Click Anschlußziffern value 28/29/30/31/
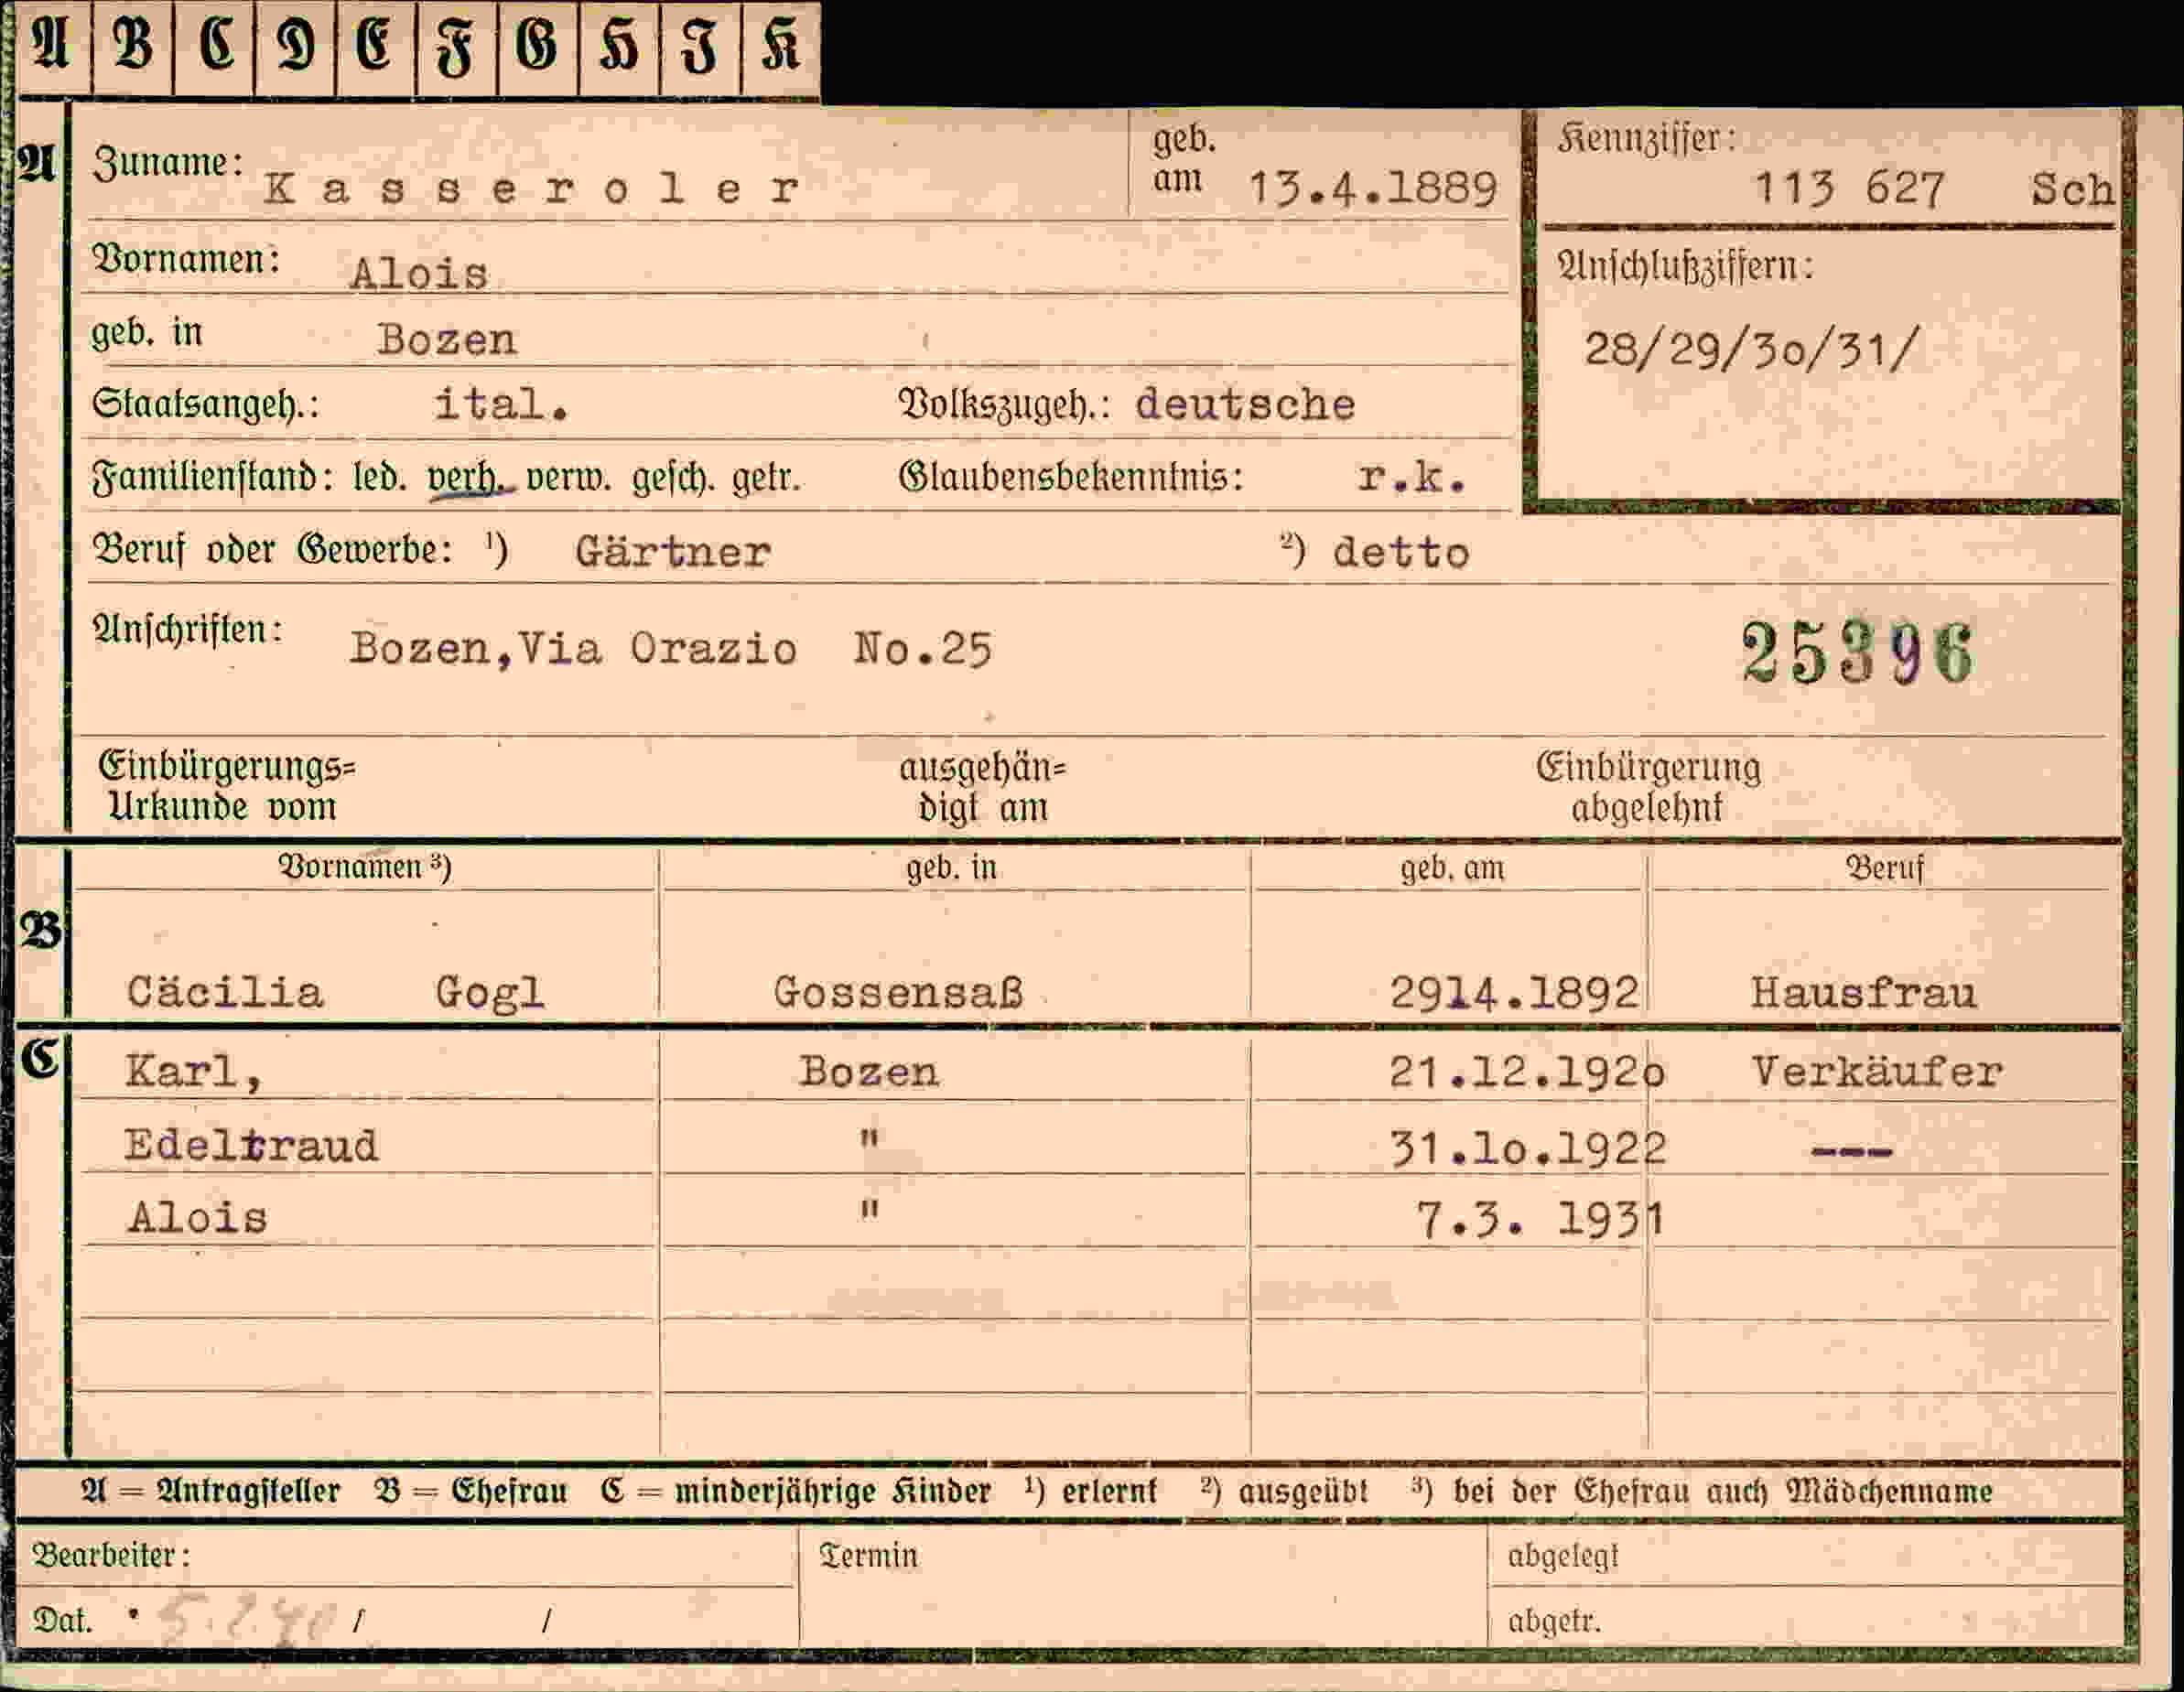 click(x=1751, y=350)
